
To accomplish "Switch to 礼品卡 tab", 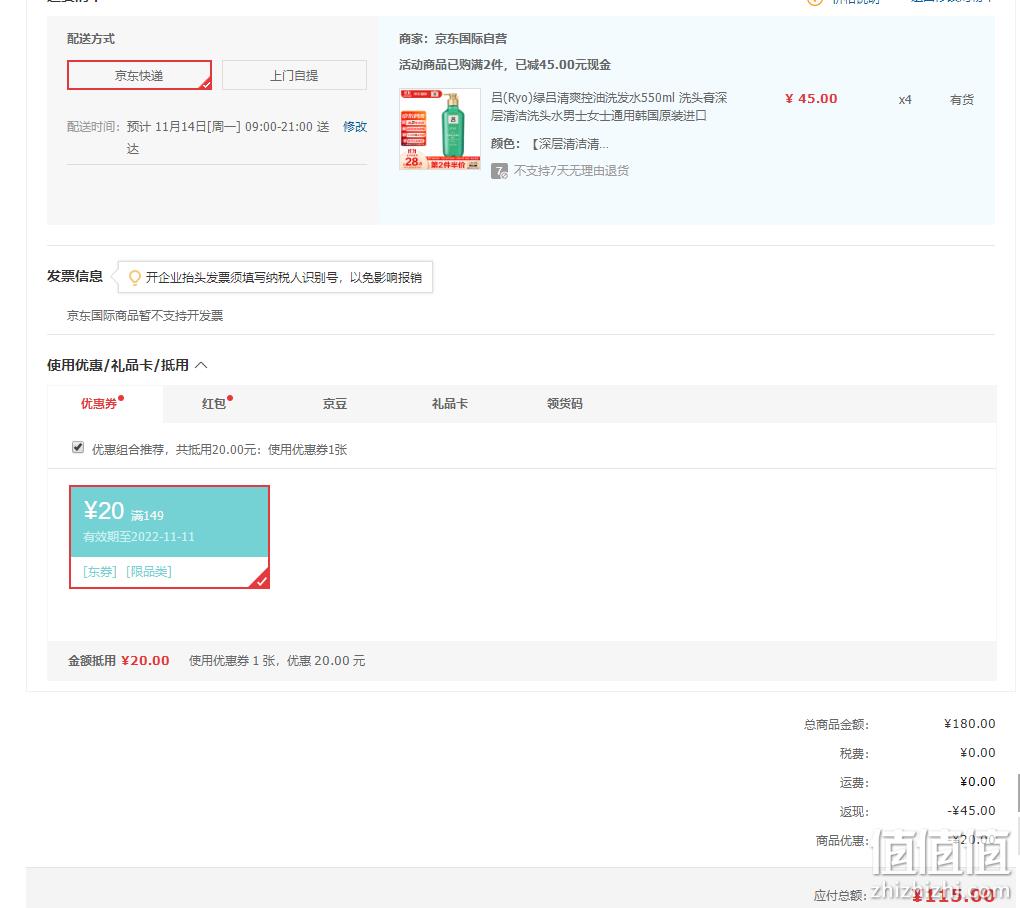I will [450, 404].
